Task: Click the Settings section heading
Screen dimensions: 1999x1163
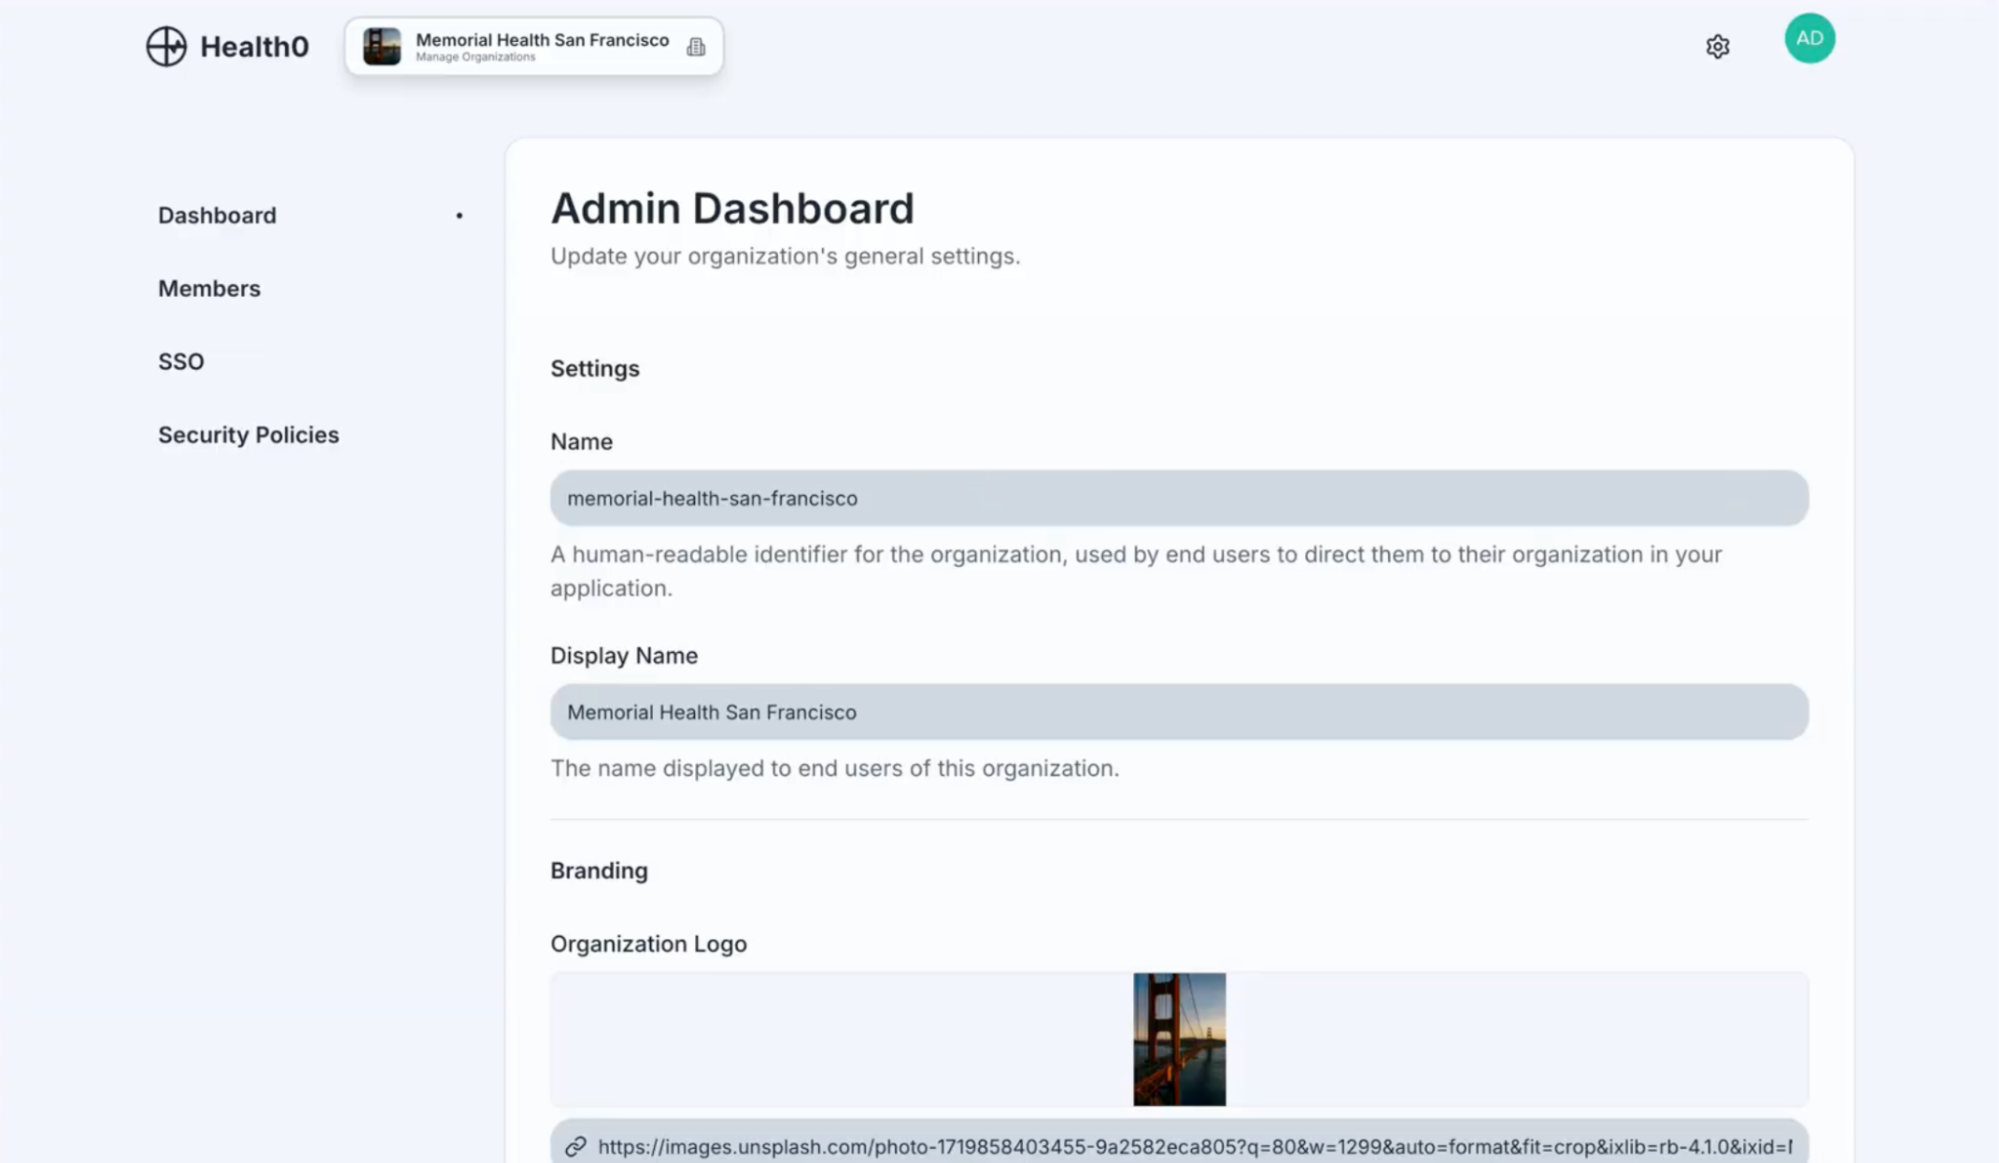Action: pos(594,368)
